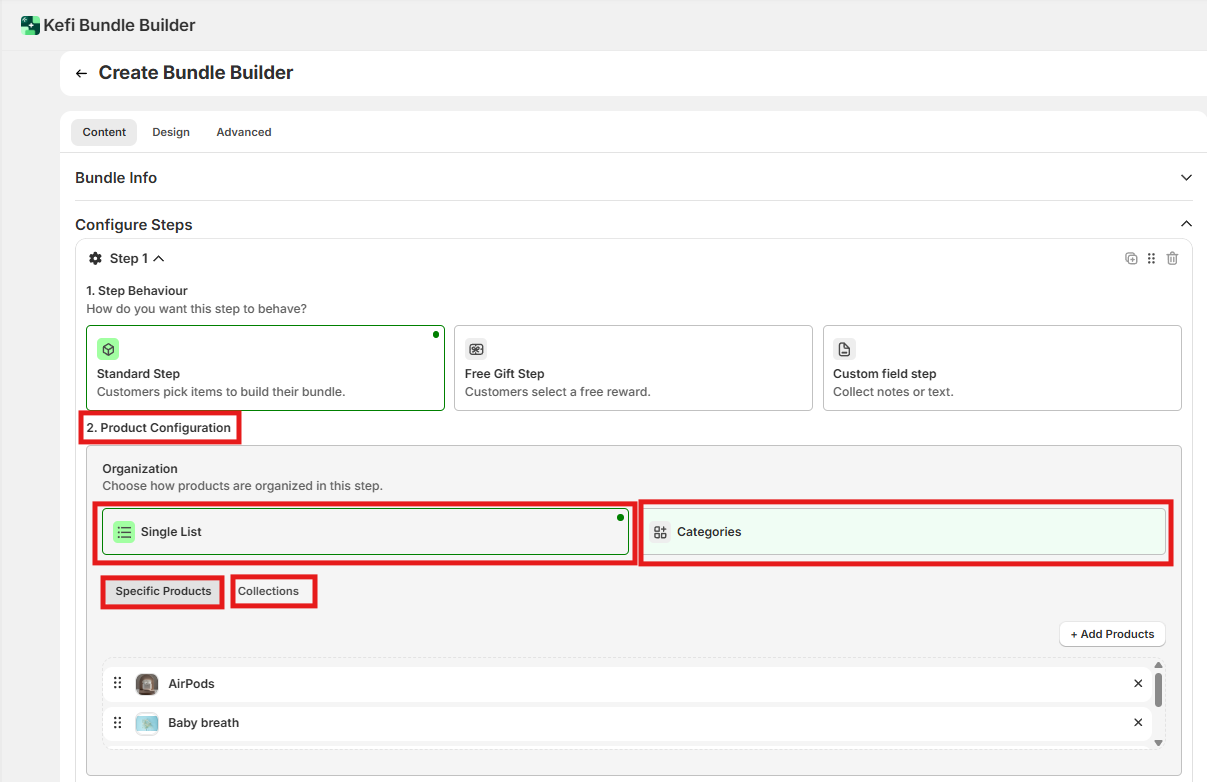Choose Single List organization option

(x=365, y=532)
